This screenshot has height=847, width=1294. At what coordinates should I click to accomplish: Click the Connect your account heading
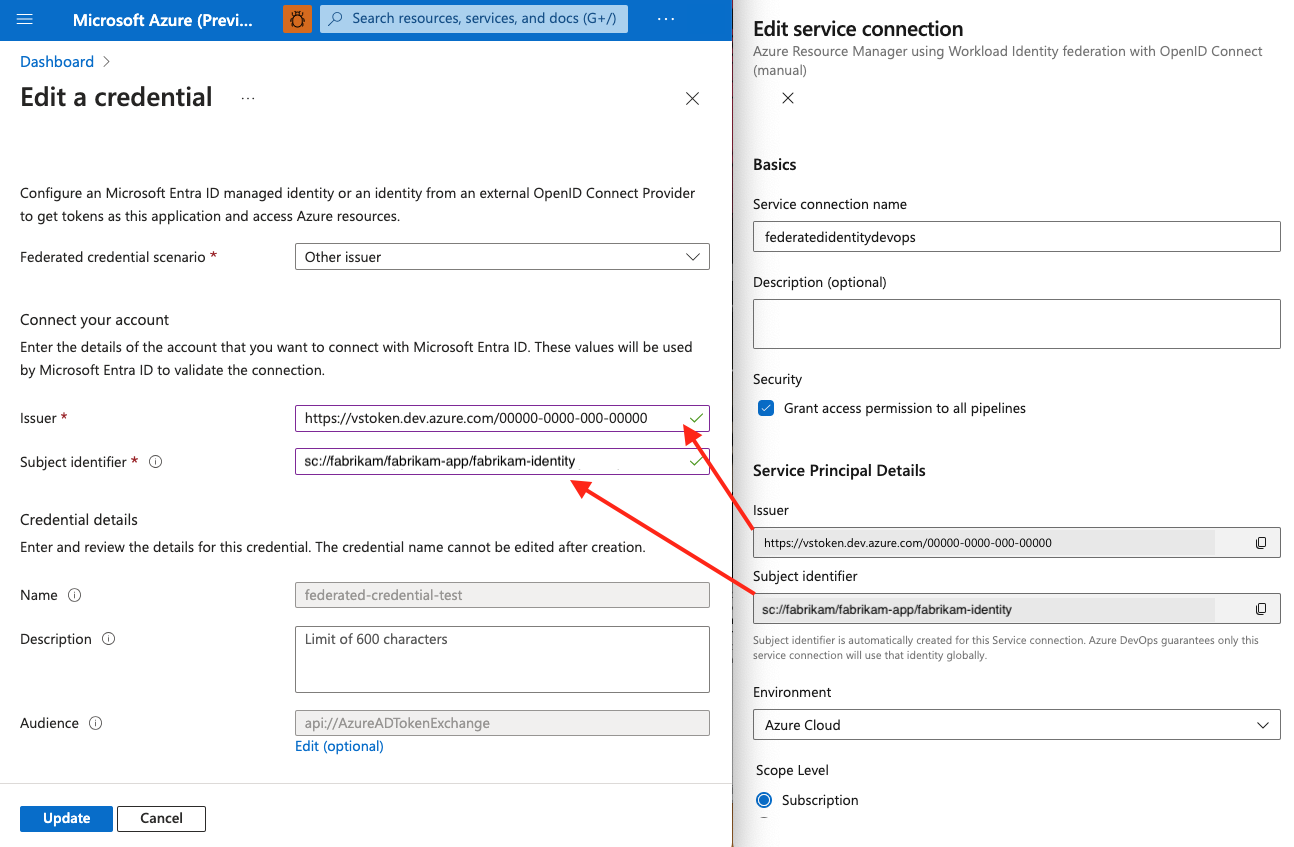click(95, 320)
